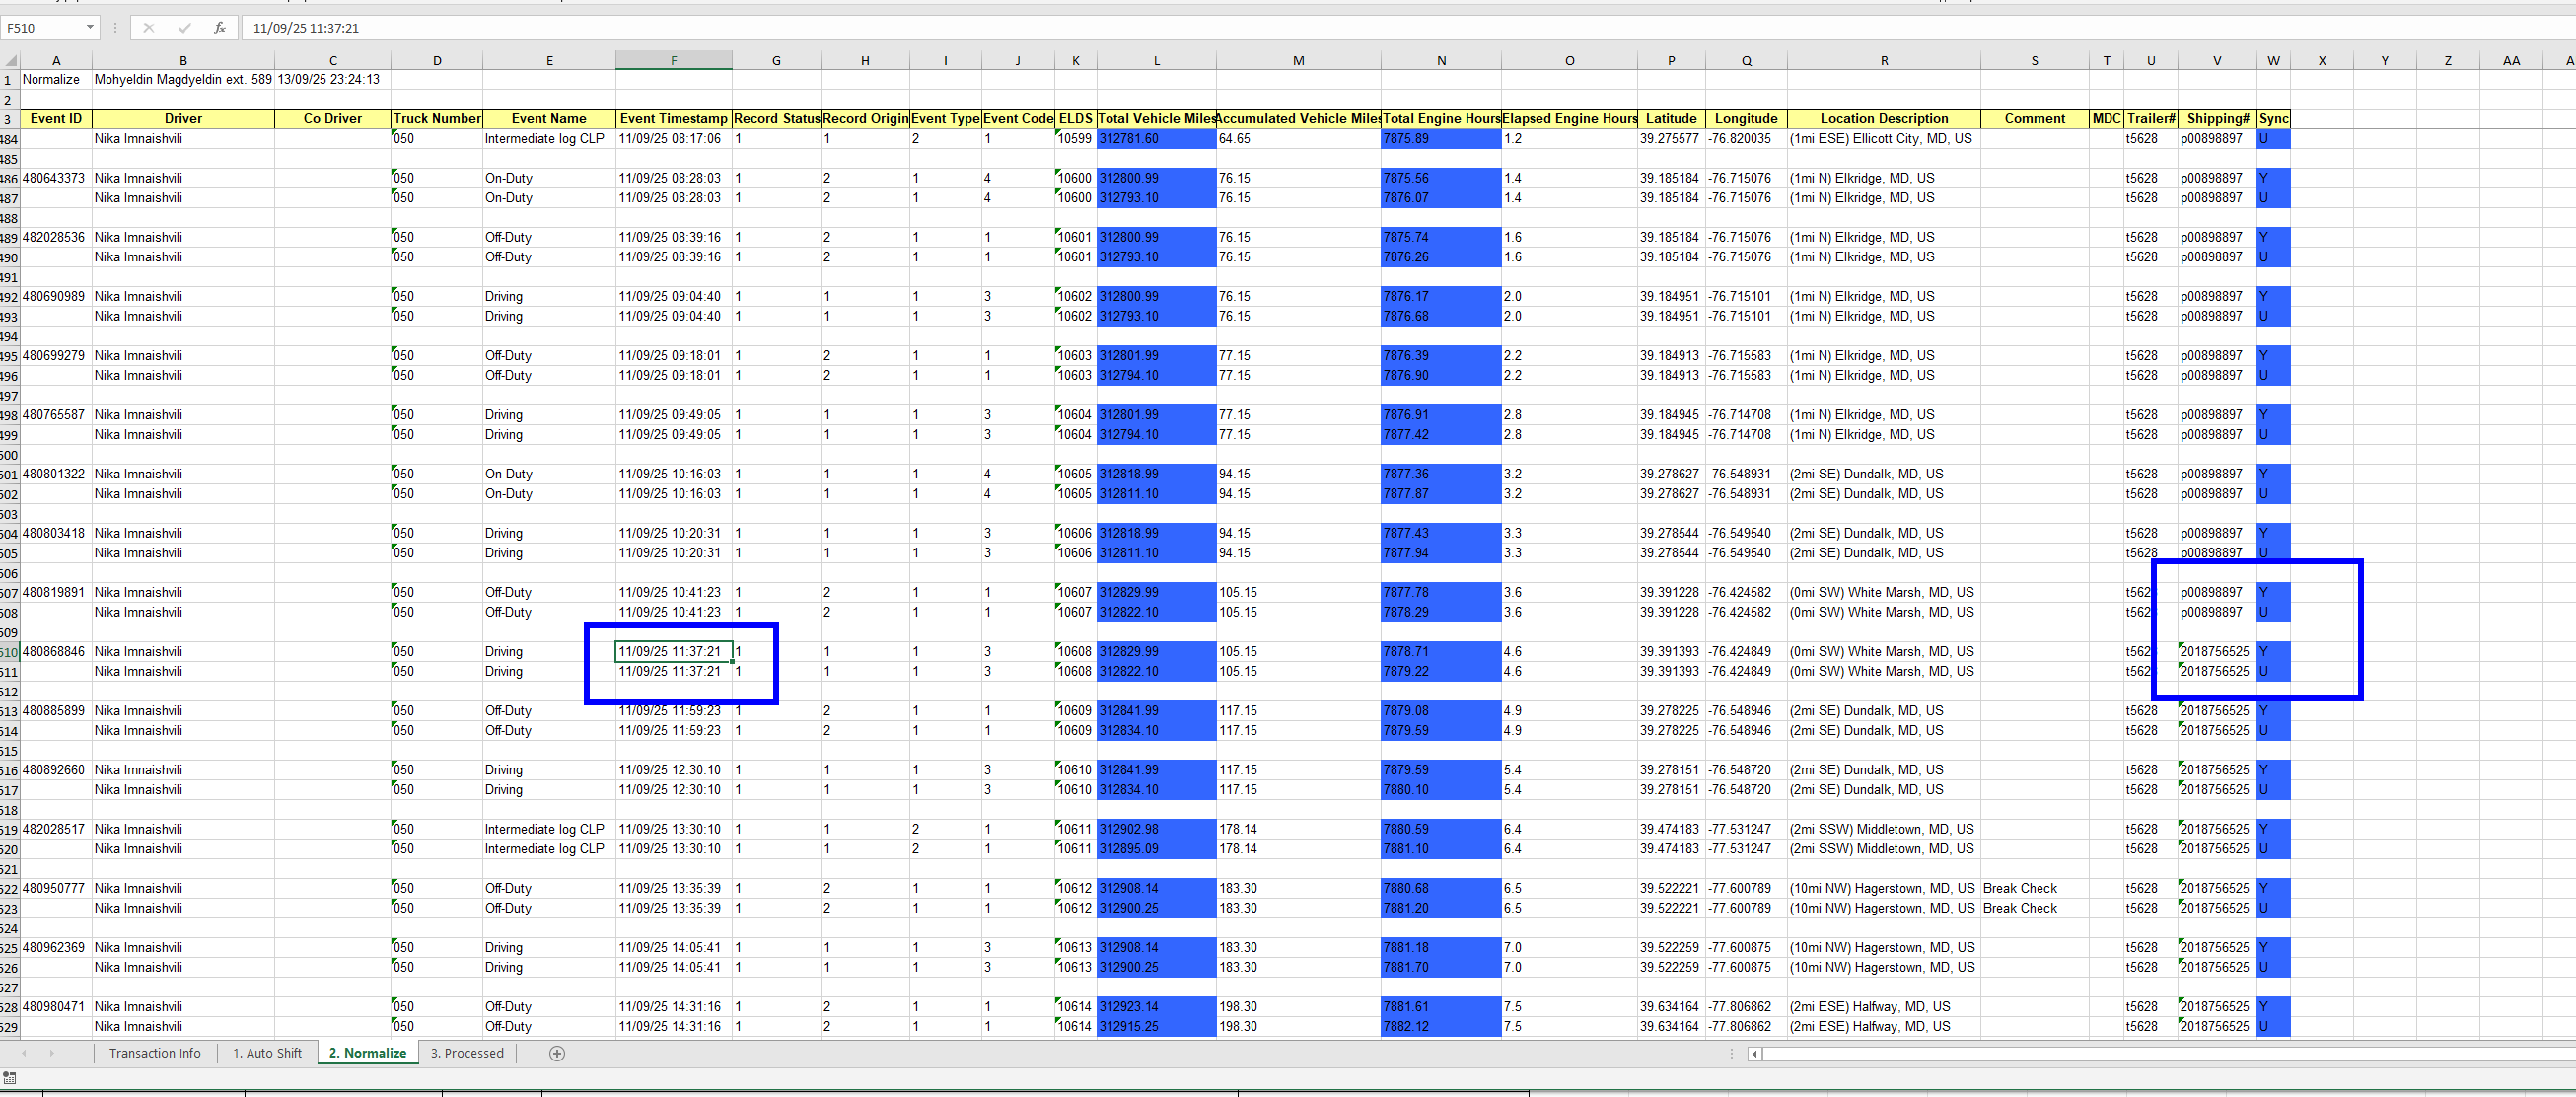Viewport: 2576px width, 1097px height.
Task: Click the Event Timestamp header cell
Action: point(673,119)
